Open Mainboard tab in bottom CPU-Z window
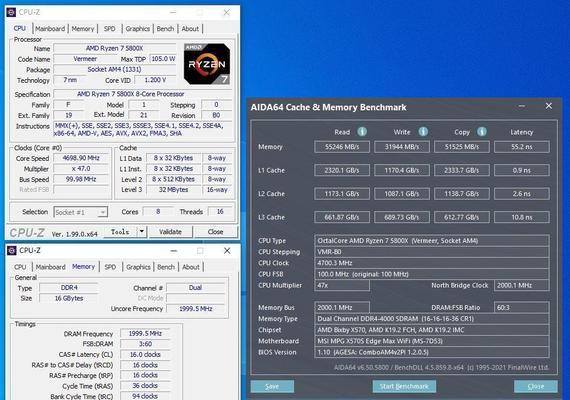This screenshot has width=570, height=400. (51, 267)
